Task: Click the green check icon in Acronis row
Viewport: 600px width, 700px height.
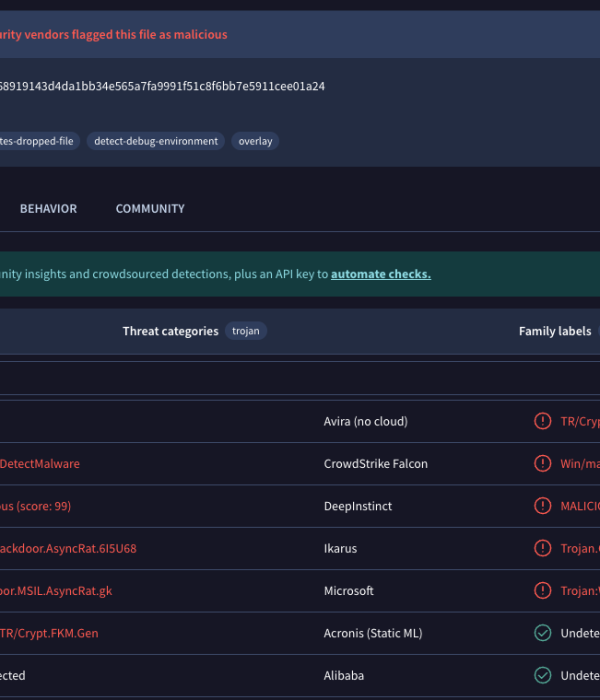Action: (543, 633)
